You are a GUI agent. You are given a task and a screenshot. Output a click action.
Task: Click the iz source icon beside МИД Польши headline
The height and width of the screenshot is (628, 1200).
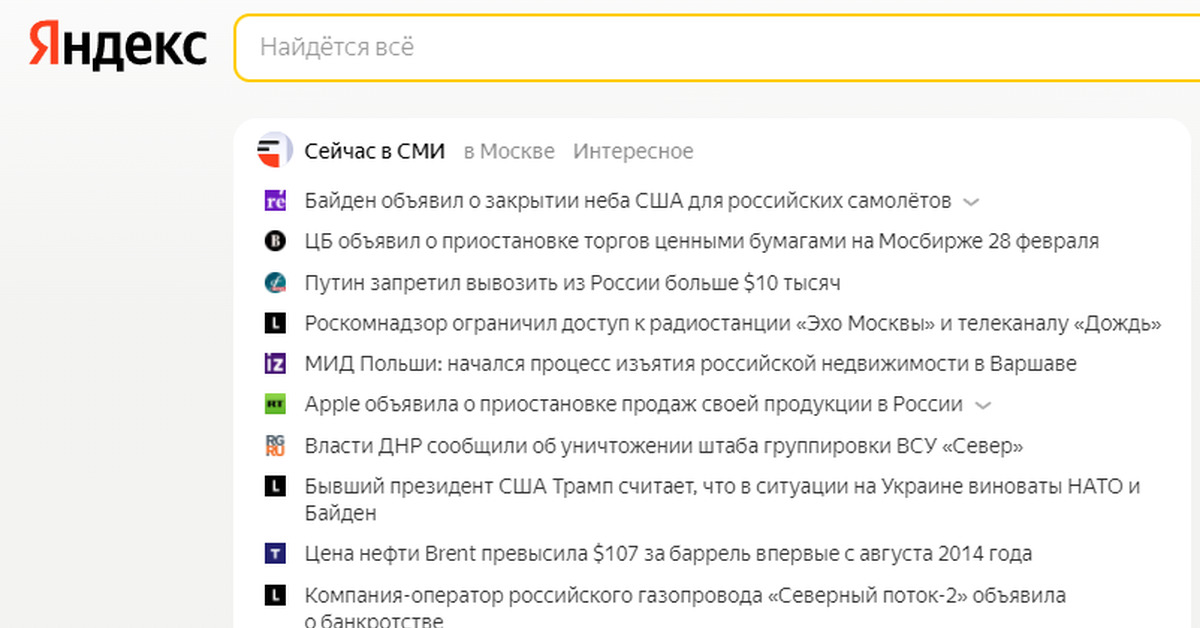coord(275,364)
